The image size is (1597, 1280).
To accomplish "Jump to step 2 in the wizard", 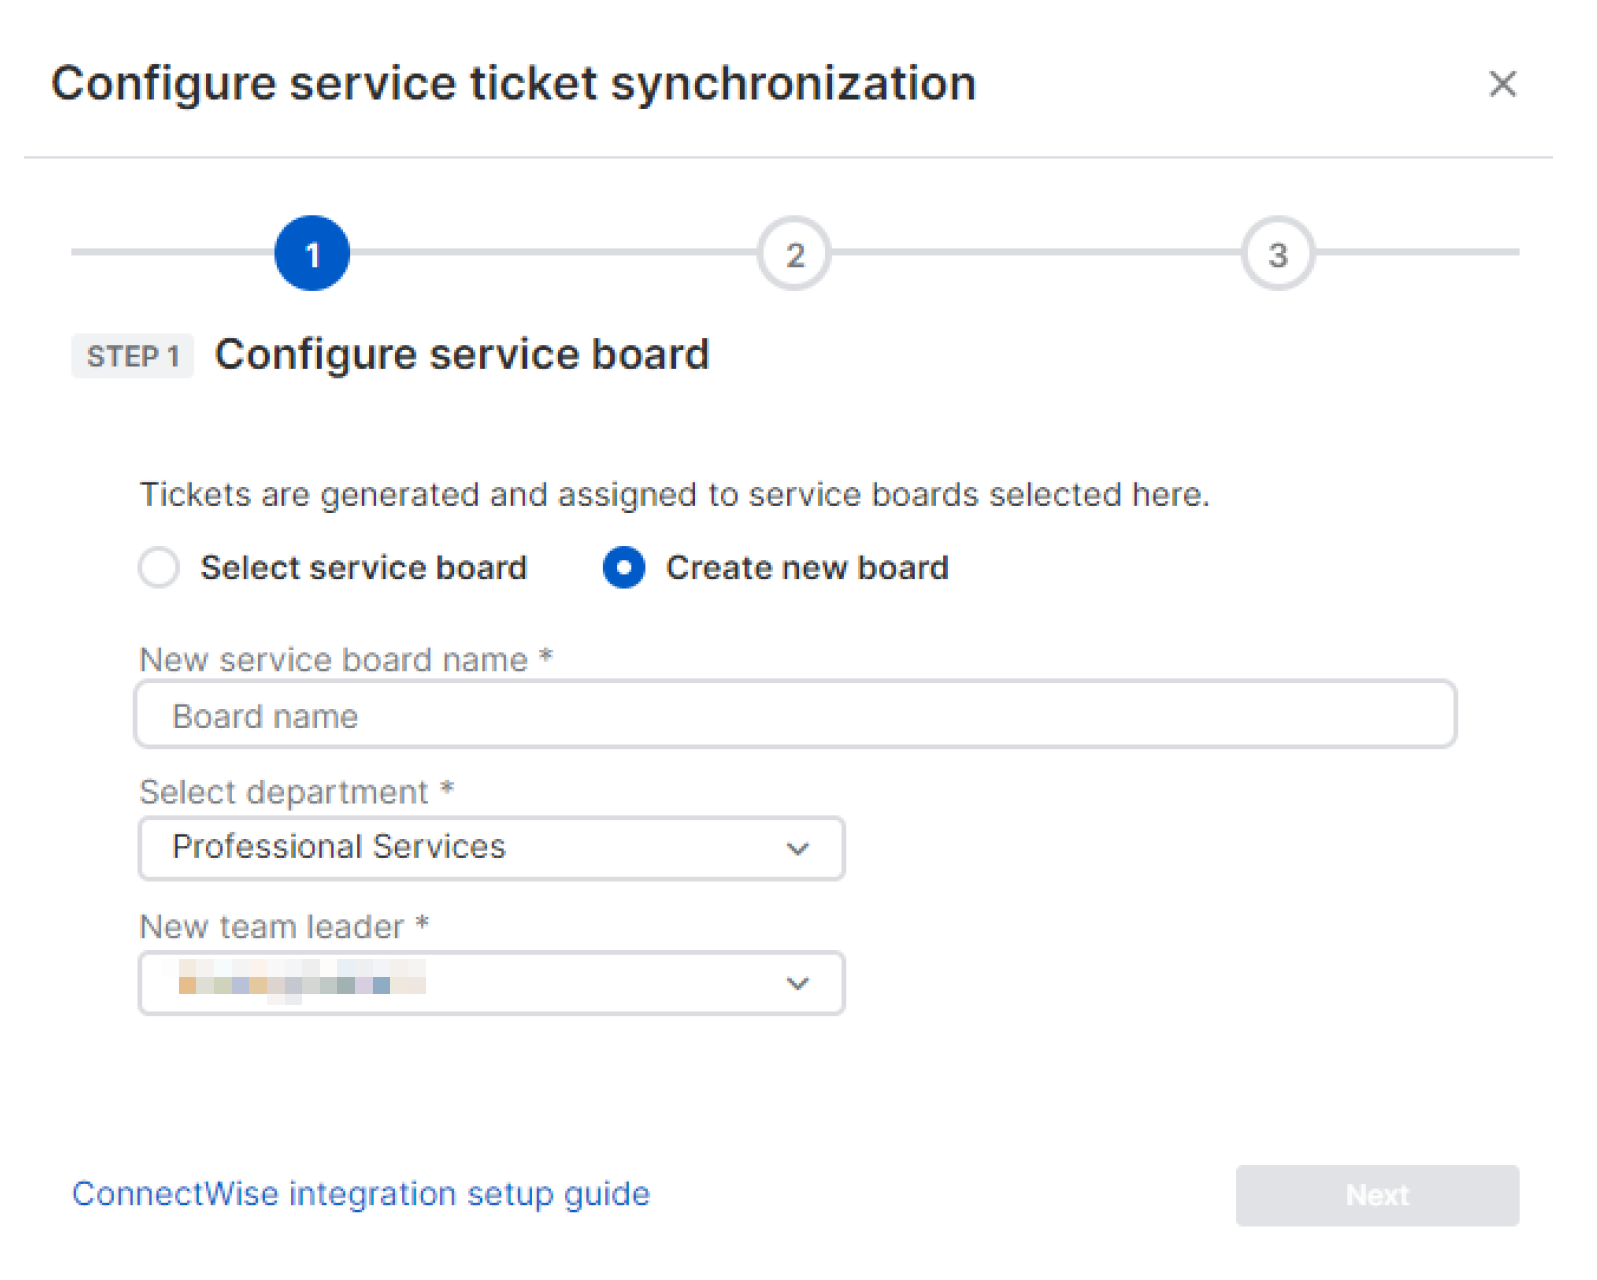I will tap(794, 254).
